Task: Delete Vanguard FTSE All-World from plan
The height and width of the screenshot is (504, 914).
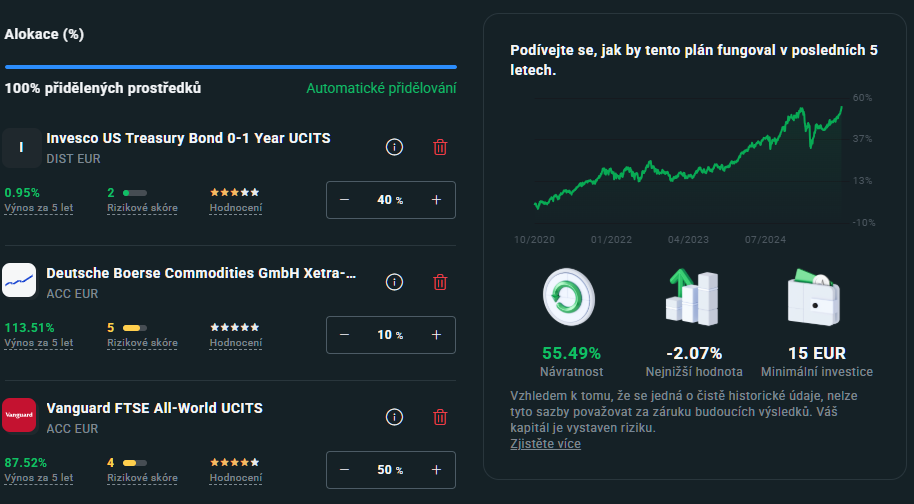Action: pos(440,417)
